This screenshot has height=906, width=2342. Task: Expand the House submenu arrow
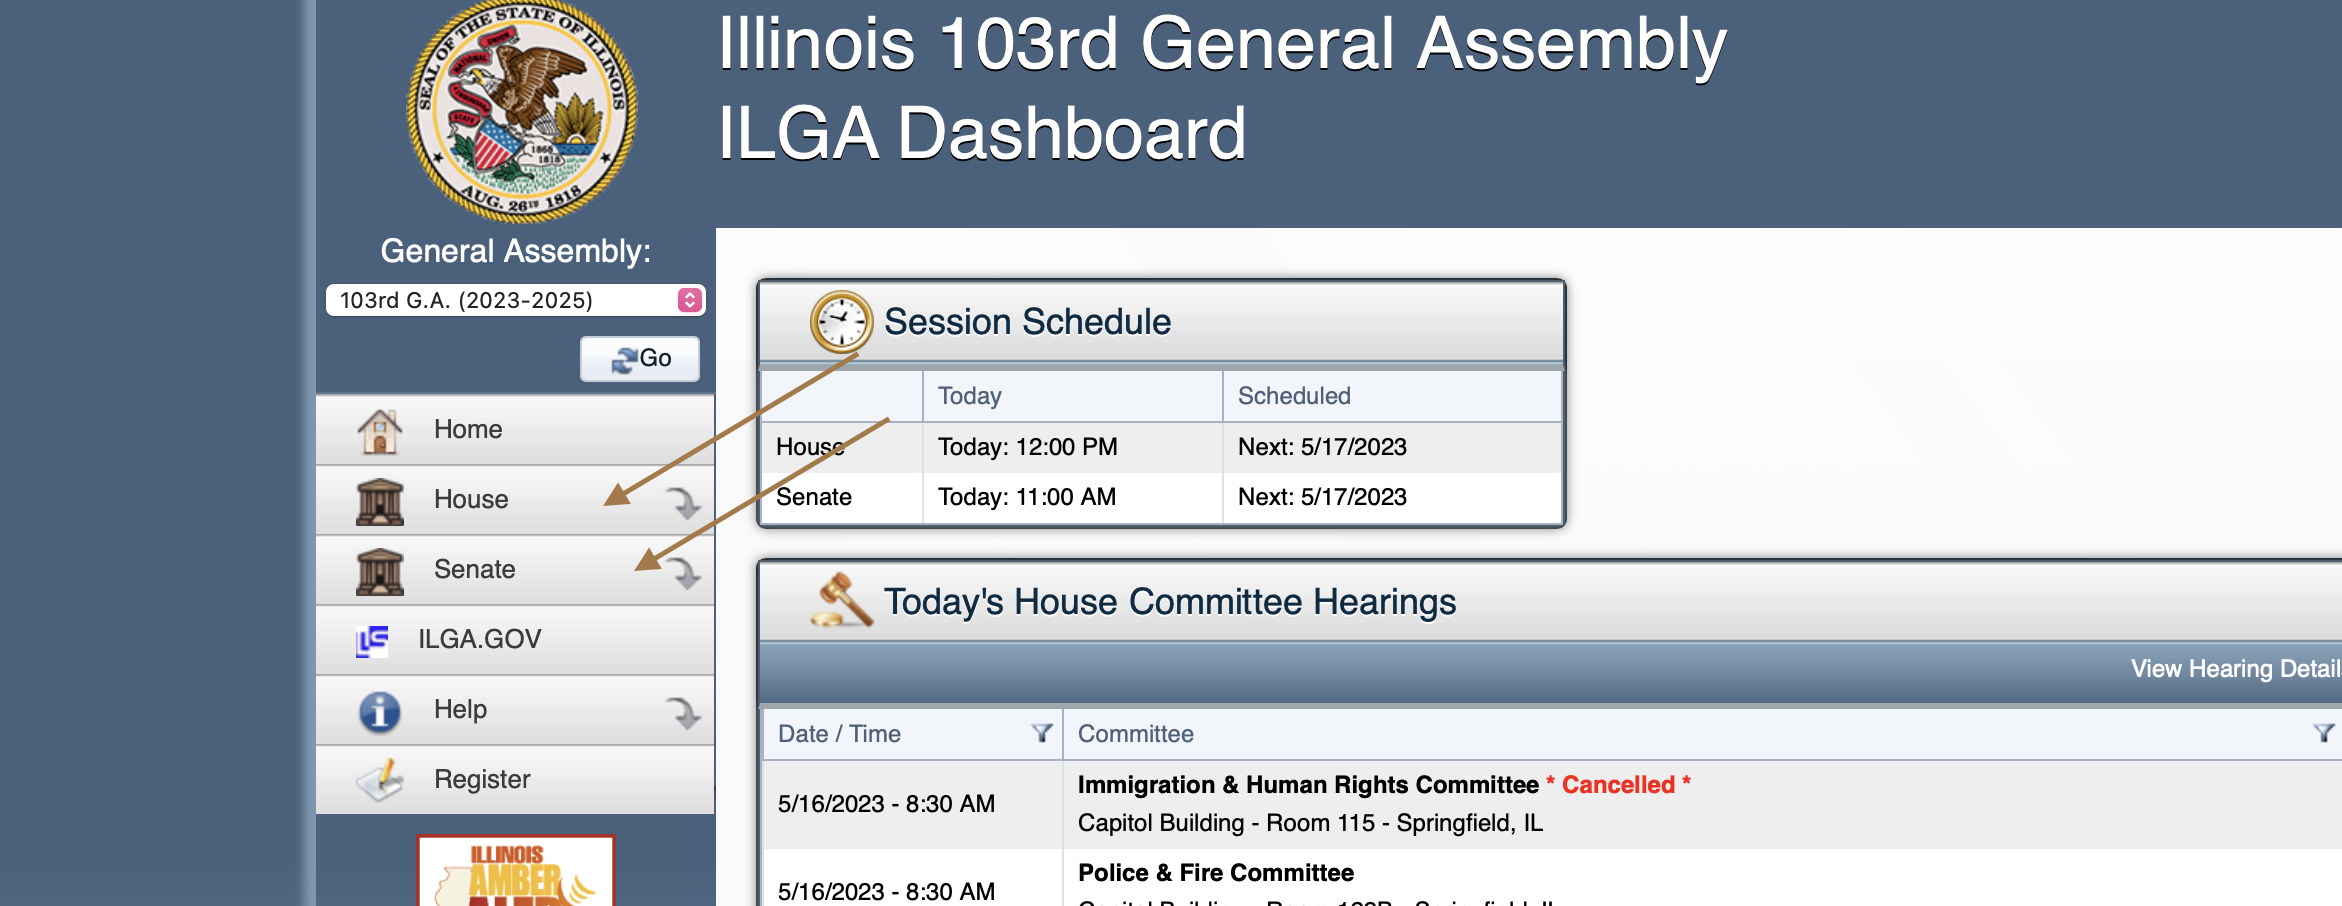tap(684, 503)
